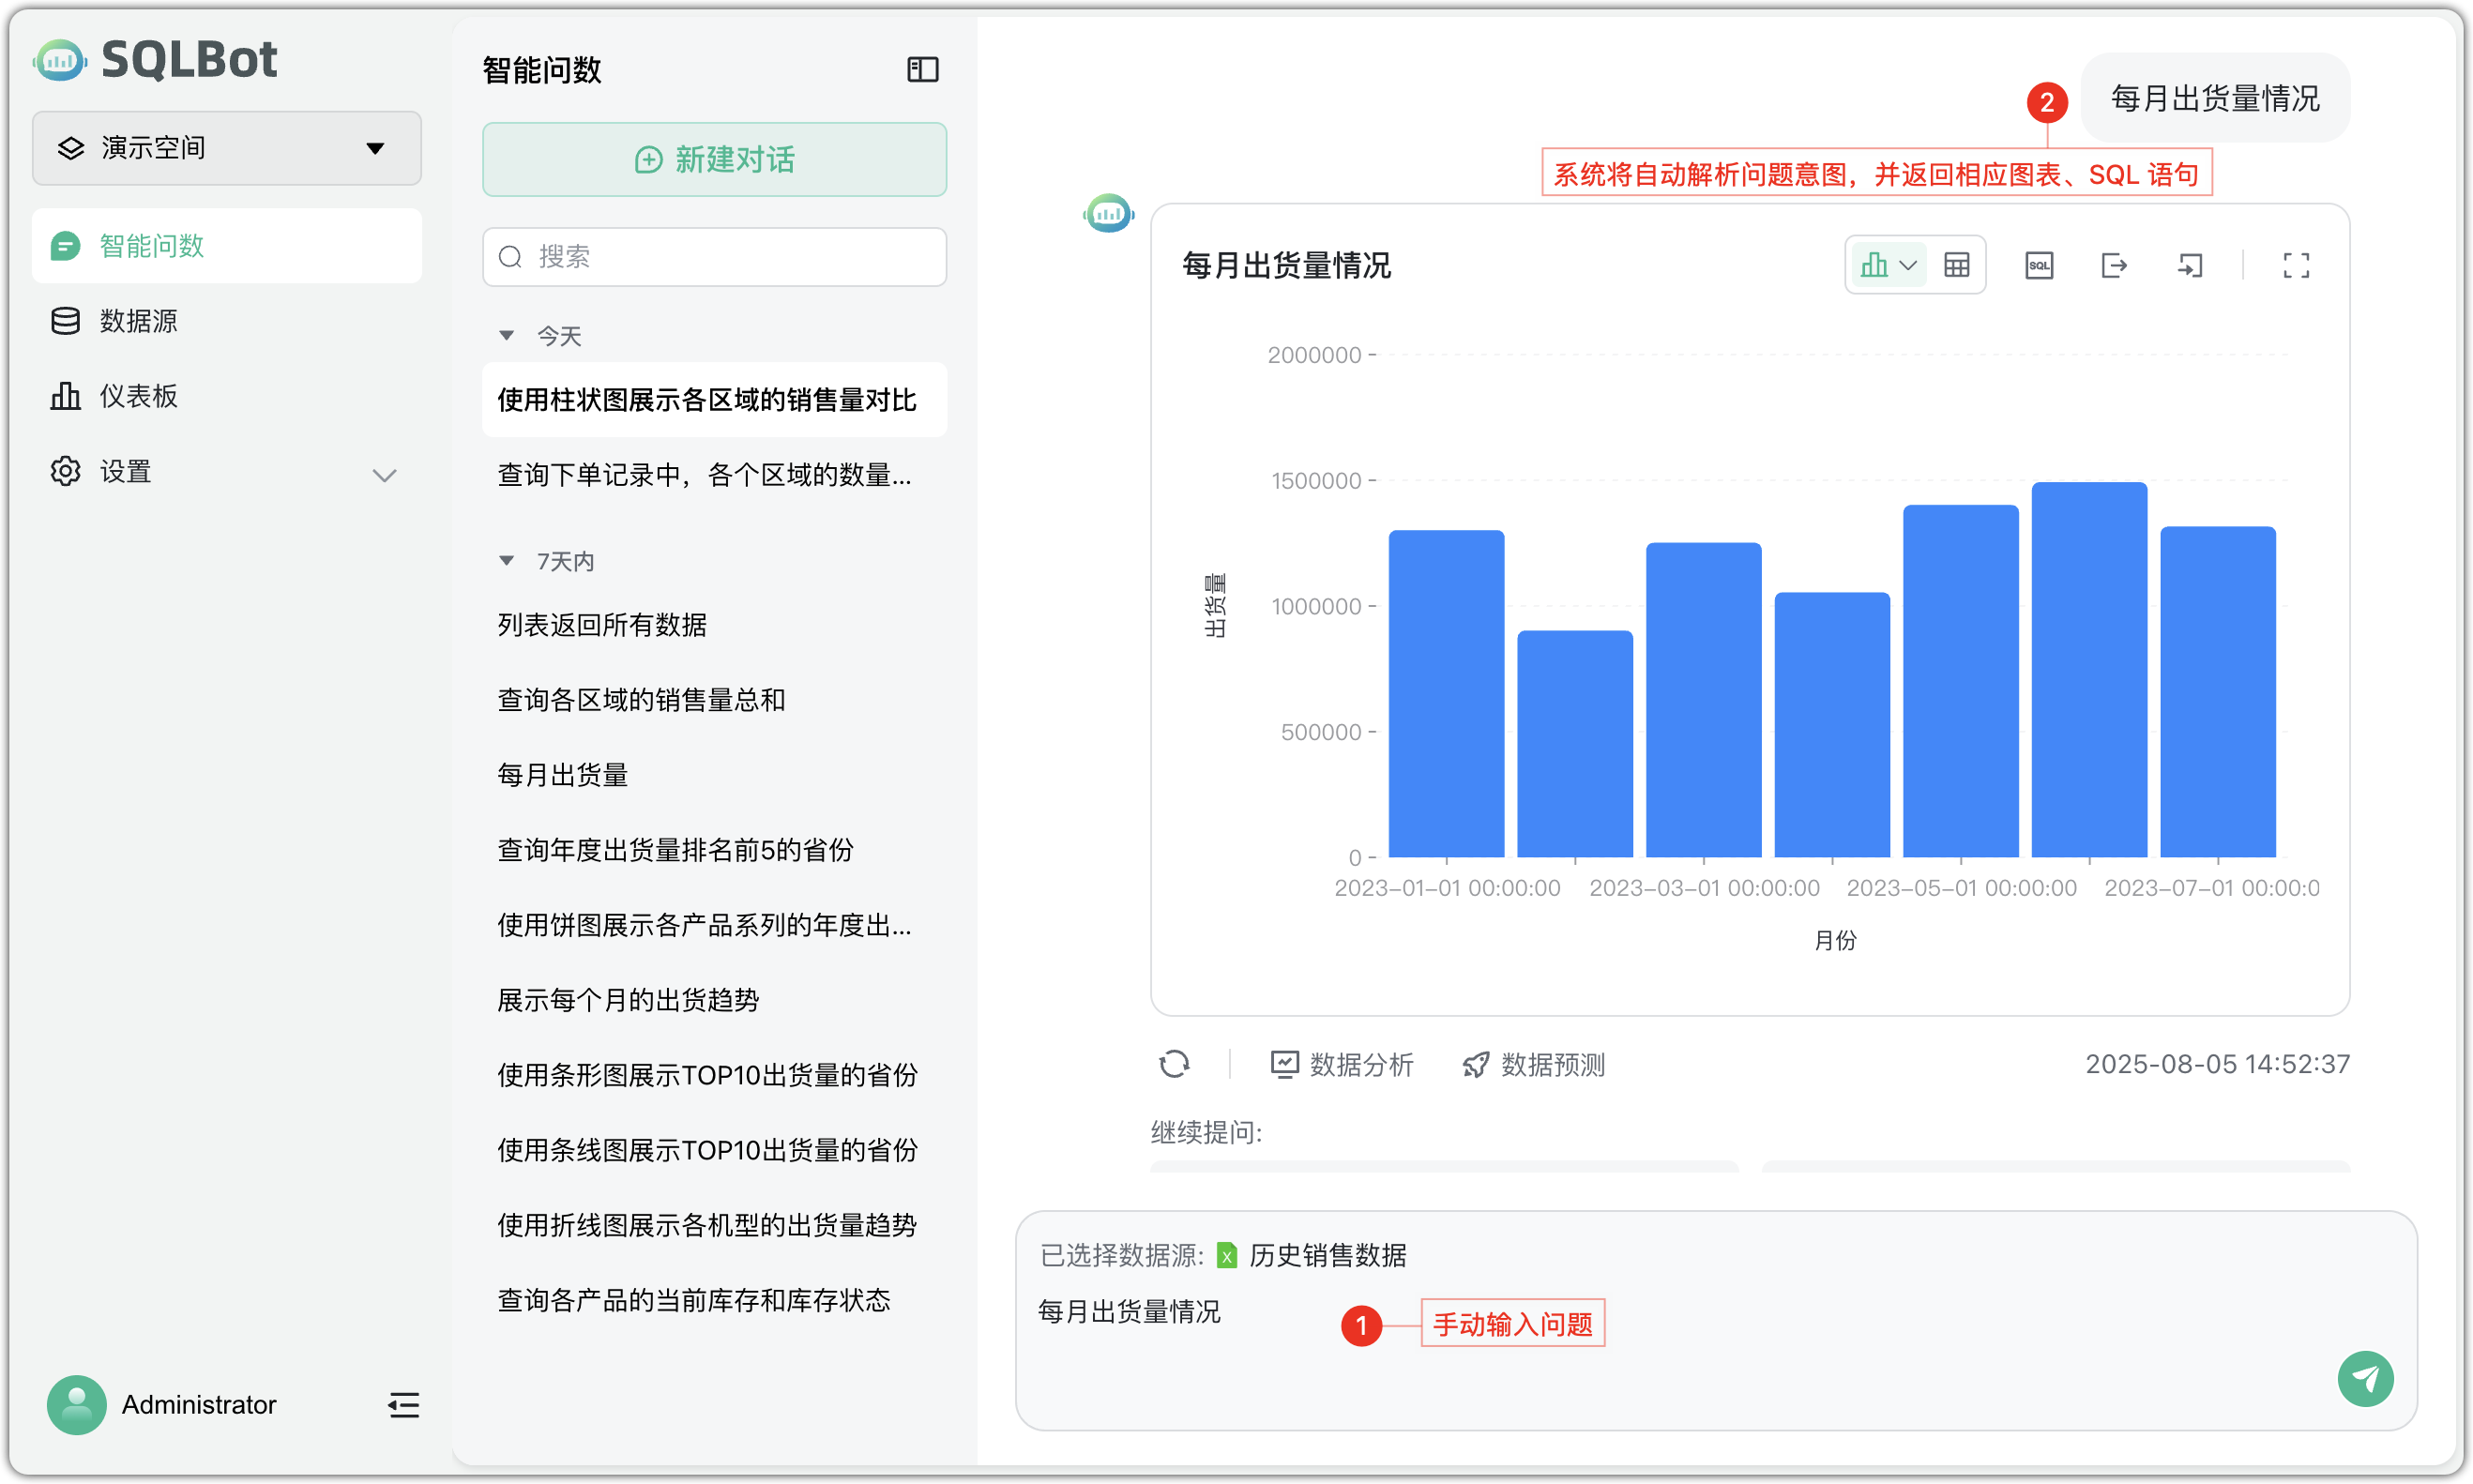Image resolution: width=2473 pixels, height=1484 pixels.
Task: Export the chart using the export icon
Action: coord(2114,264)
